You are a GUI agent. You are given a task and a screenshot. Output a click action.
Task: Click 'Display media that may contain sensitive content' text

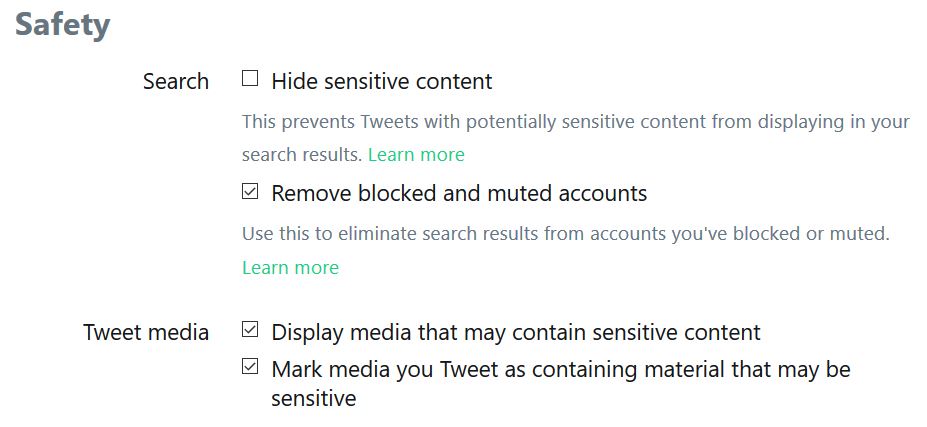[x=515, y=332]
